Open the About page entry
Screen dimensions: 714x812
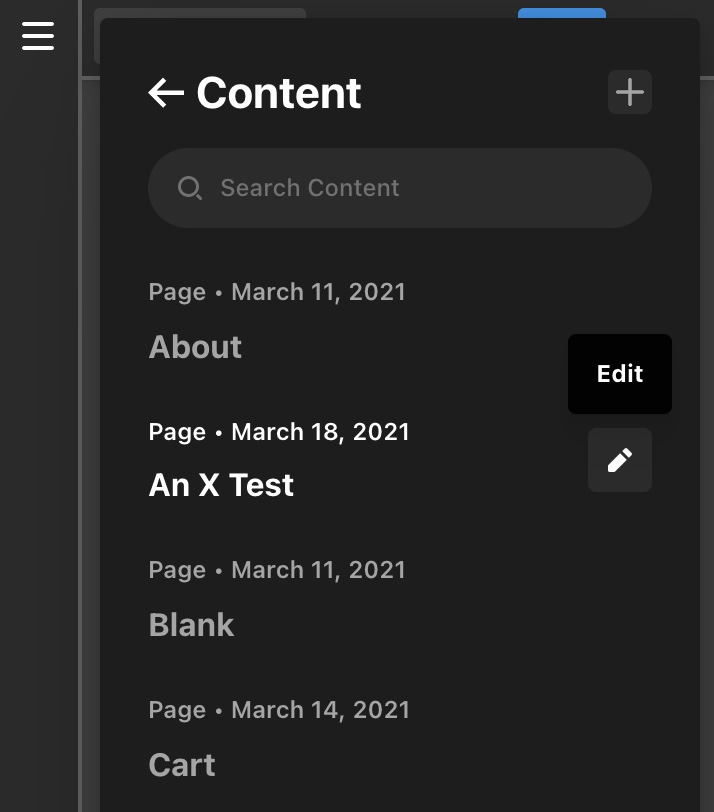coord(195,346)
